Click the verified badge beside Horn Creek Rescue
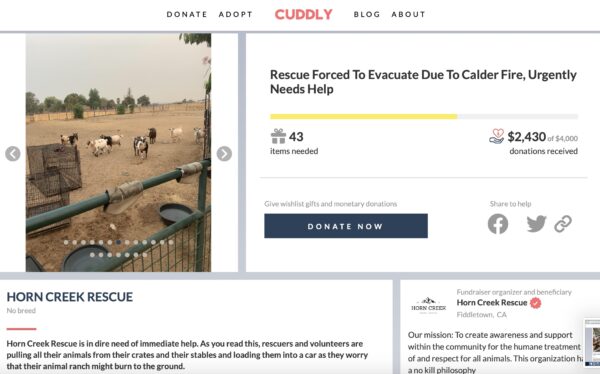The width and height of the screenshot is (600, 374). point(536,303)
